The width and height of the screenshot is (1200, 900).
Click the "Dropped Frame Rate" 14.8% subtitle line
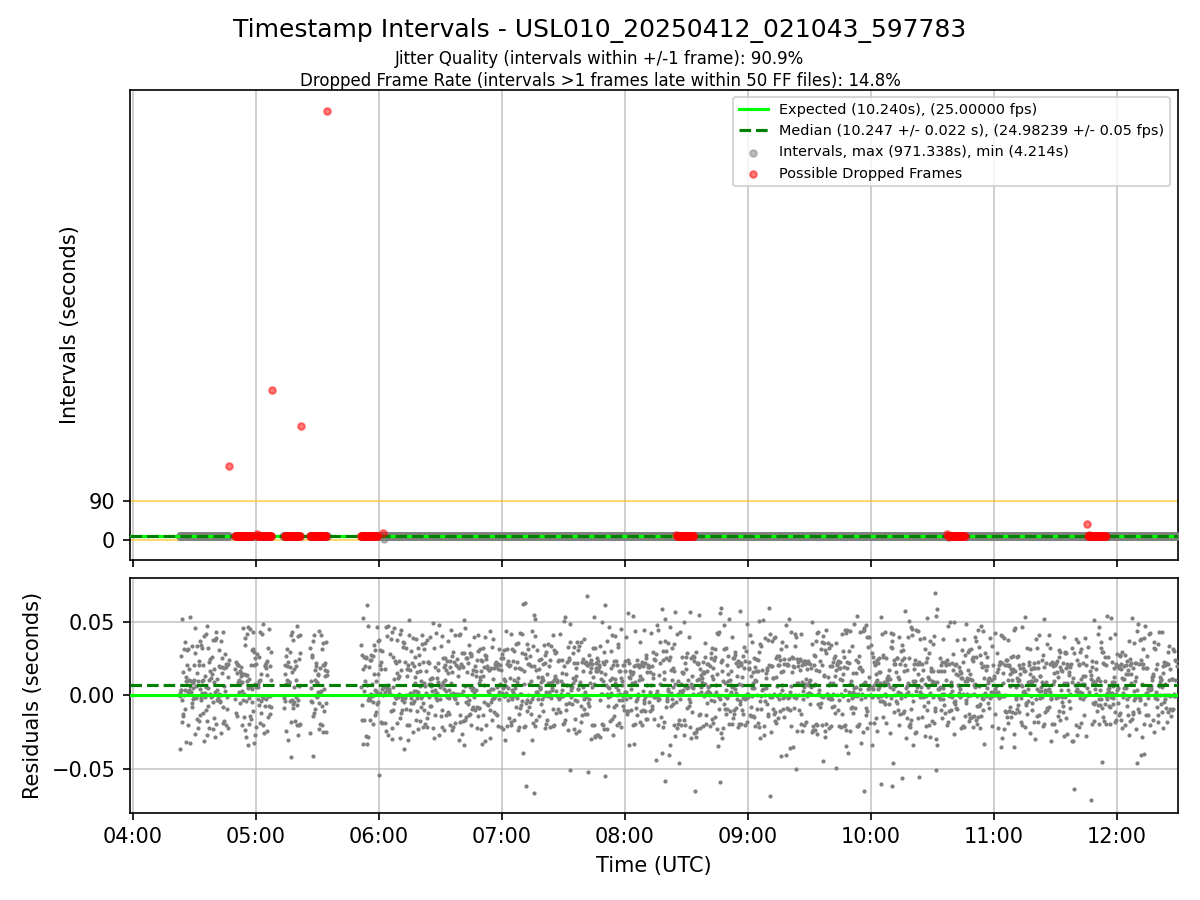click(600, 80)
